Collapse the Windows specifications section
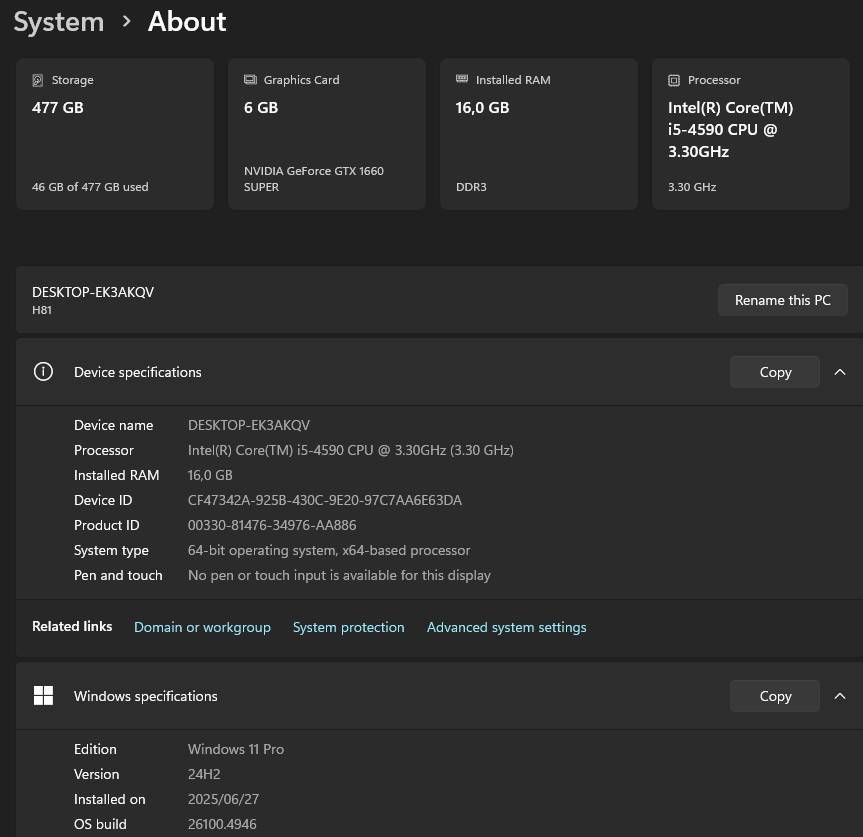The width and height of the screenshot is (863, 837). 840,695
